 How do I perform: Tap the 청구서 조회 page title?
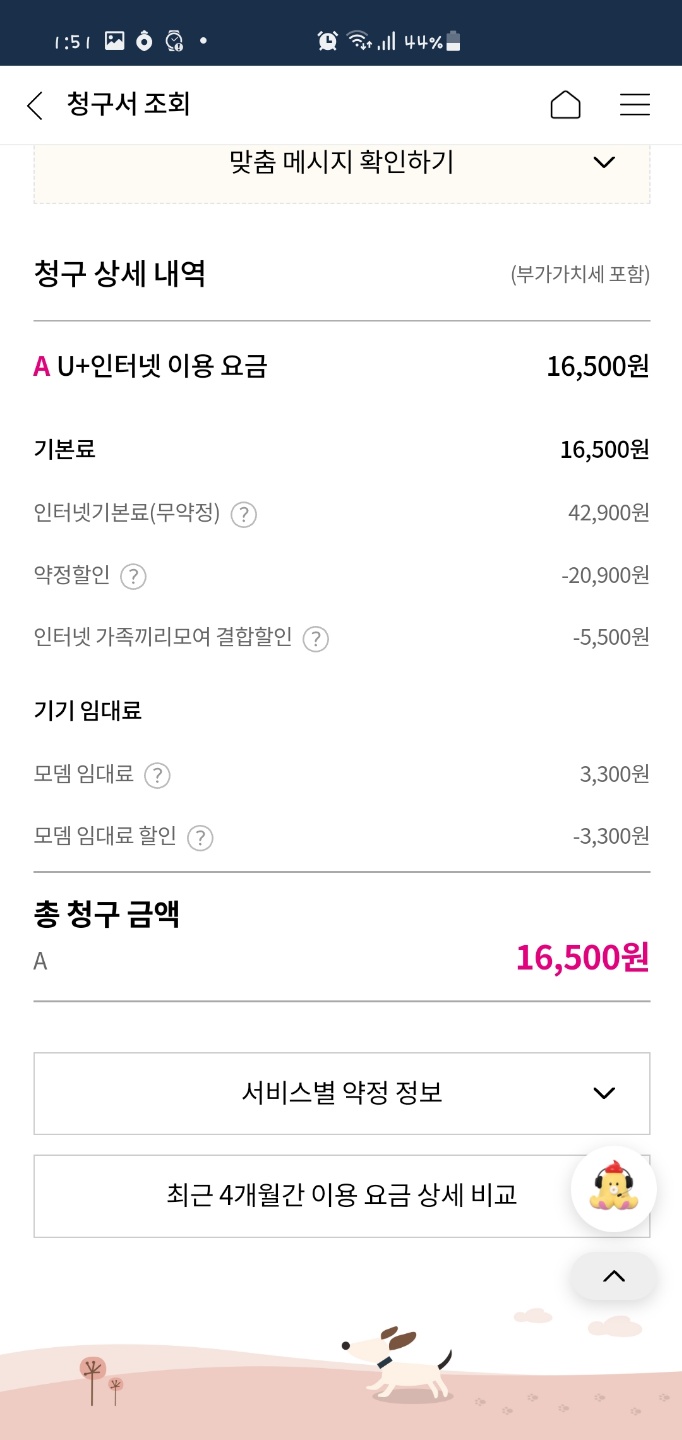128,104
